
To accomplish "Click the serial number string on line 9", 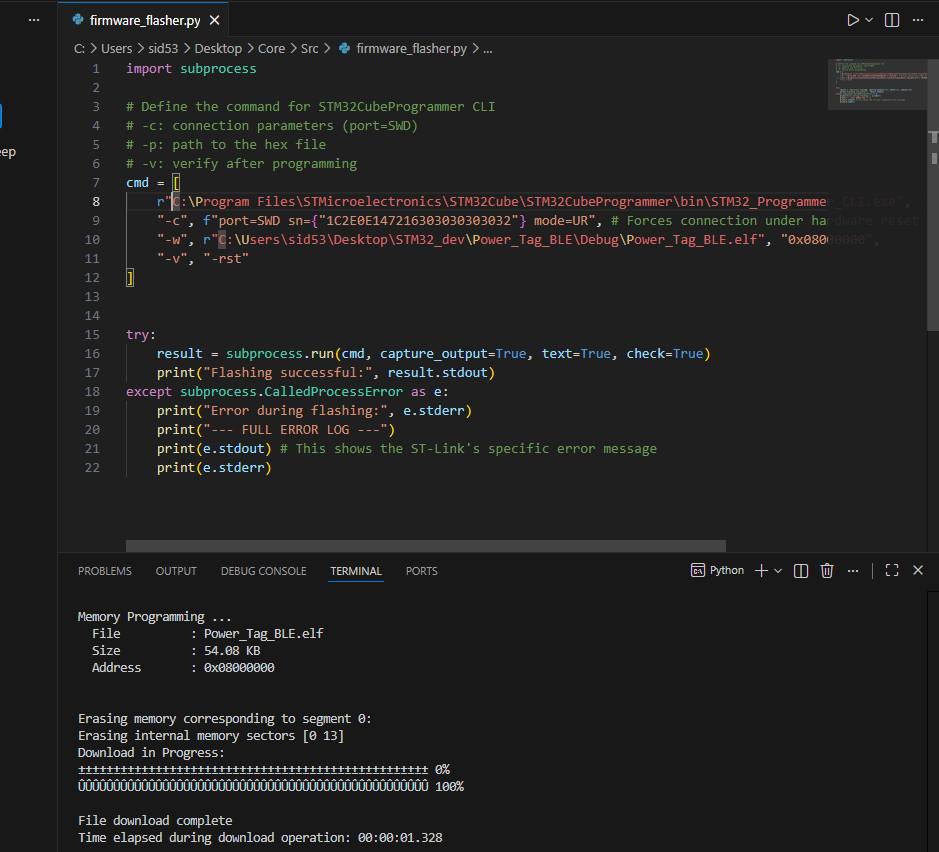I will click(418, 221).
